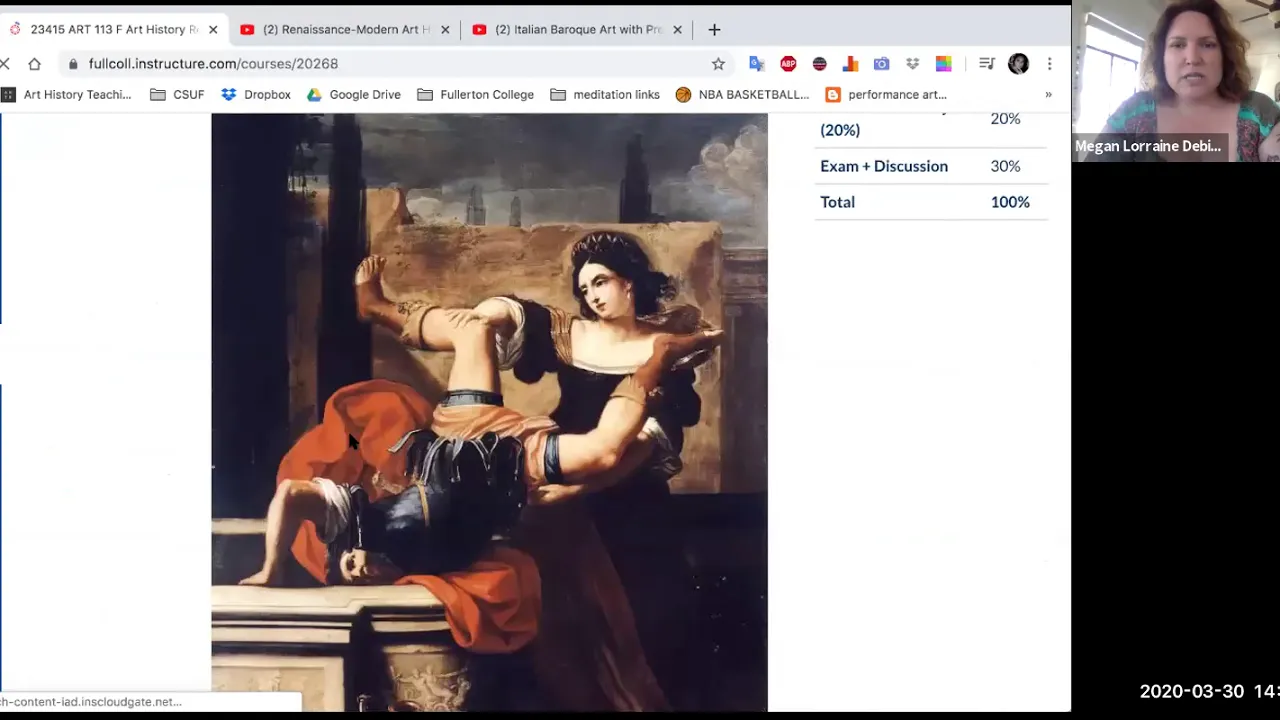Open the Dropbox bookmark
The width and height of the screenshot is (1280, 720).
click(x=256, y=95)
